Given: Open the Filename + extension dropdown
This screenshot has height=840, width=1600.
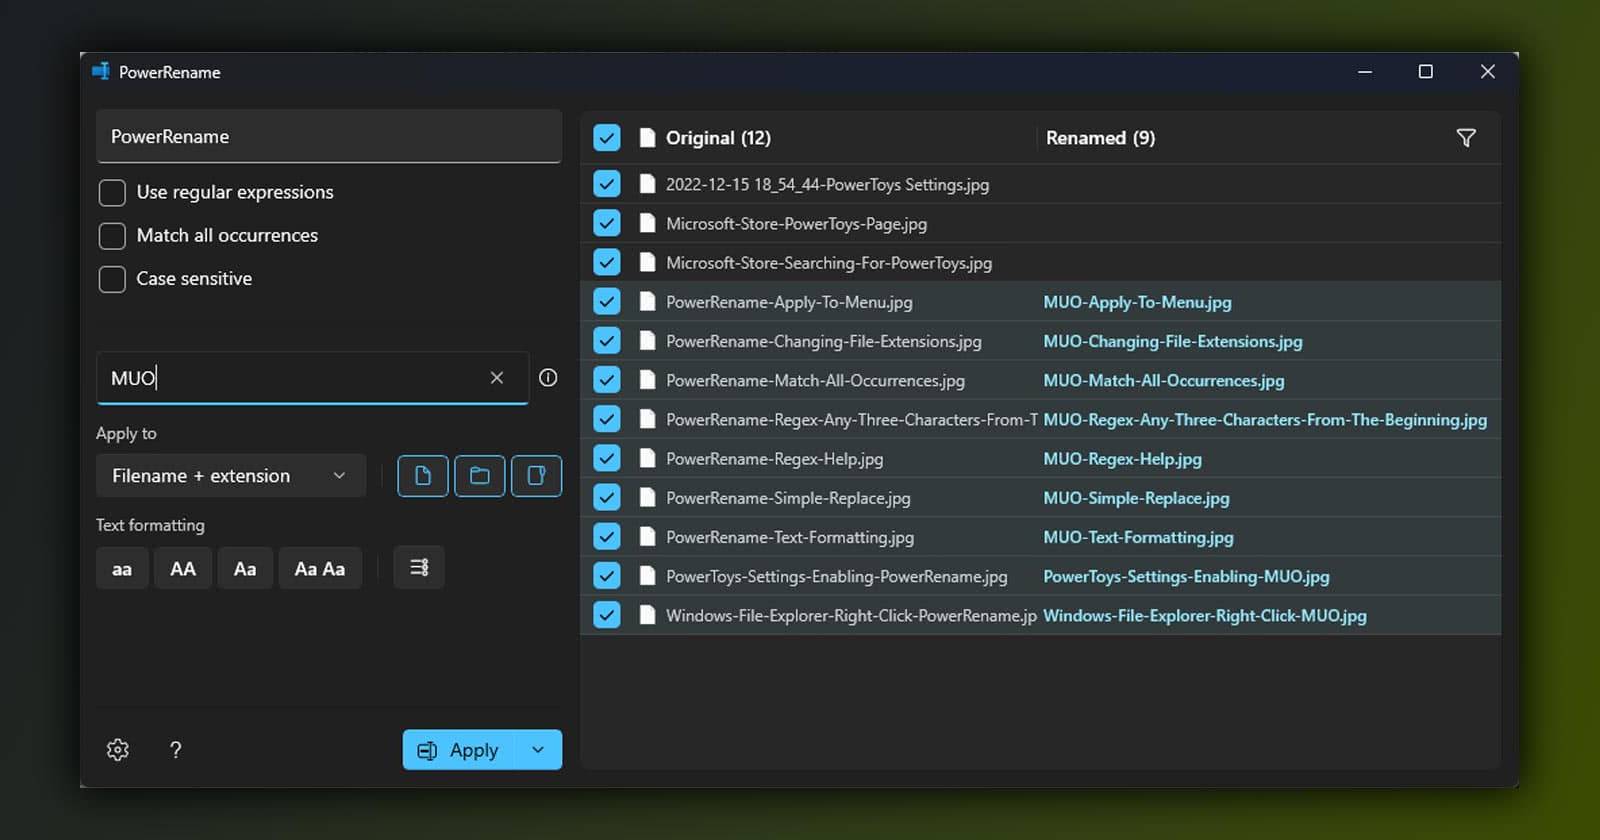Looking at the screenshot, I should click(x=231, y=476).
